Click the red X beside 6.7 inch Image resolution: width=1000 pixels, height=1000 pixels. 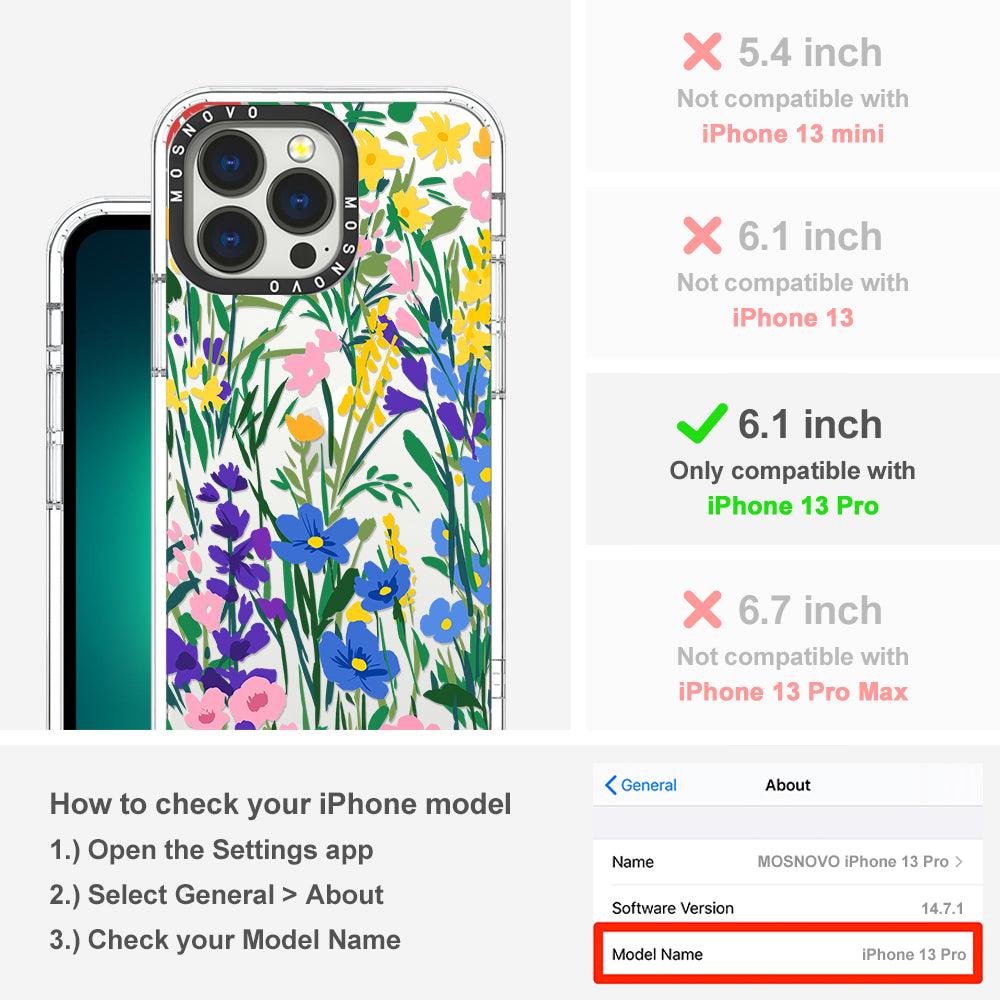point(702,609)
